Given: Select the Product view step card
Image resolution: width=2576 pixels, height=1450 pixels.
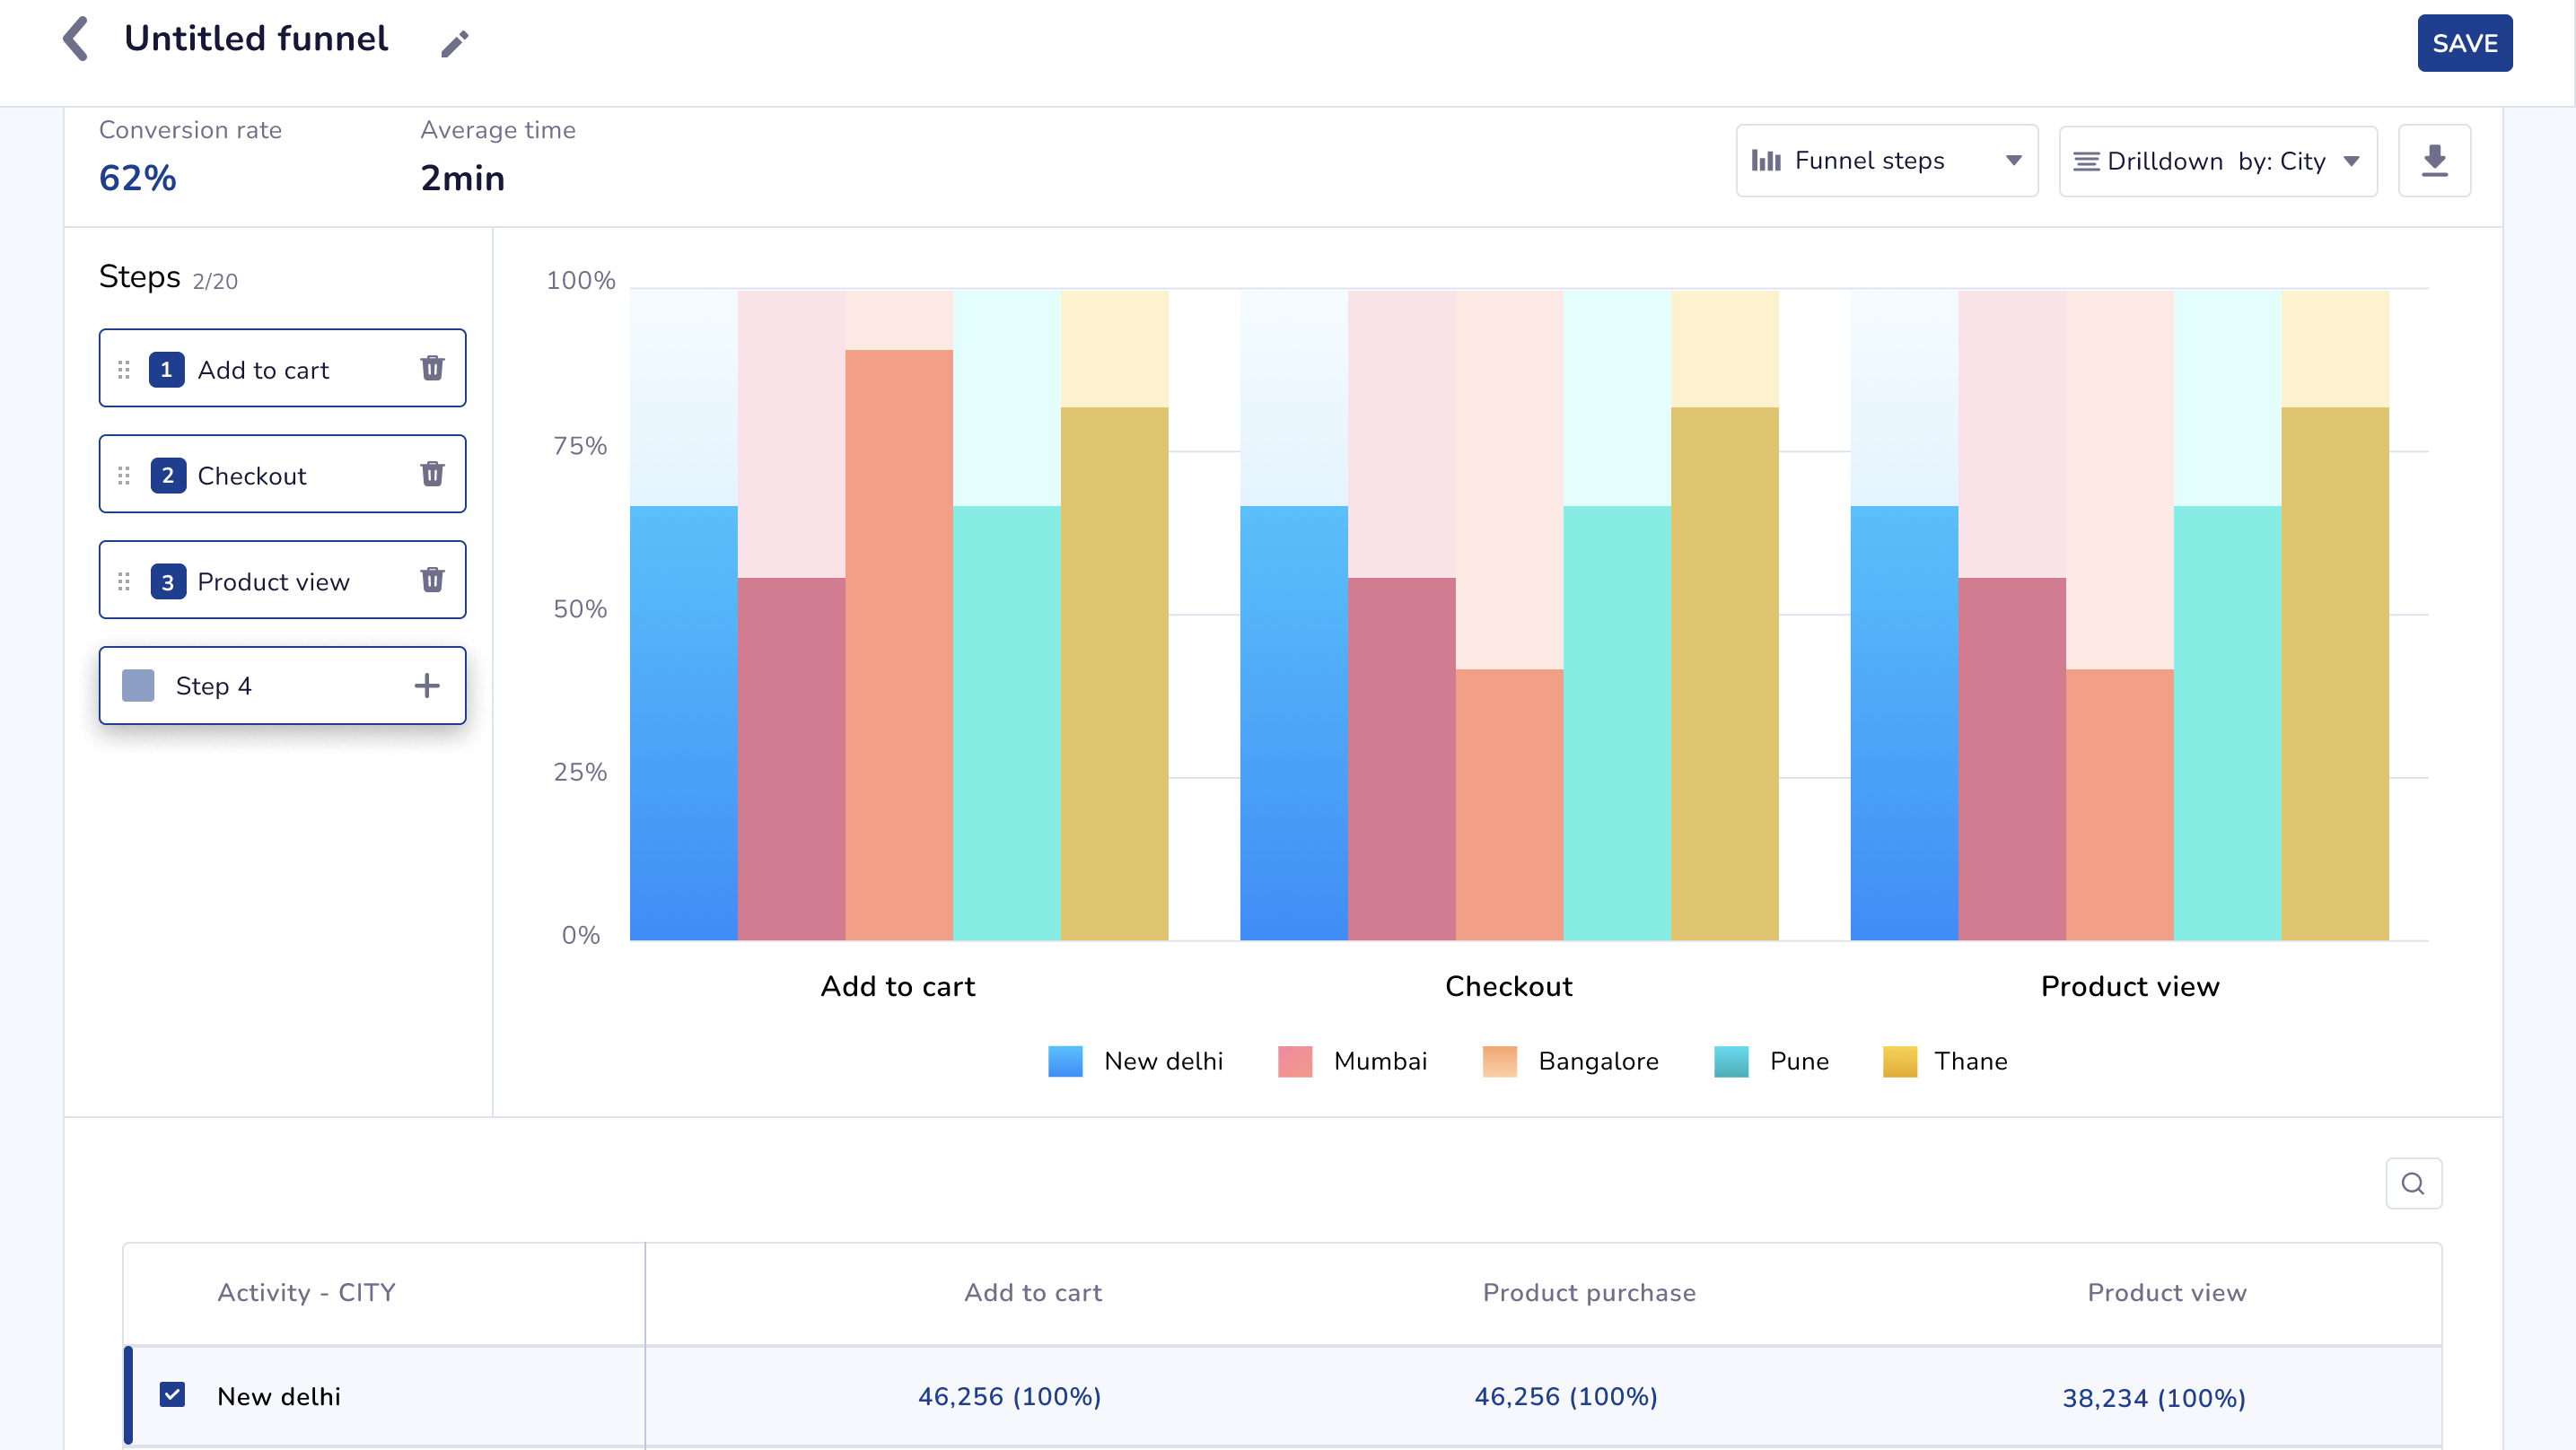Looking at the screenshot, I should 282,580.
